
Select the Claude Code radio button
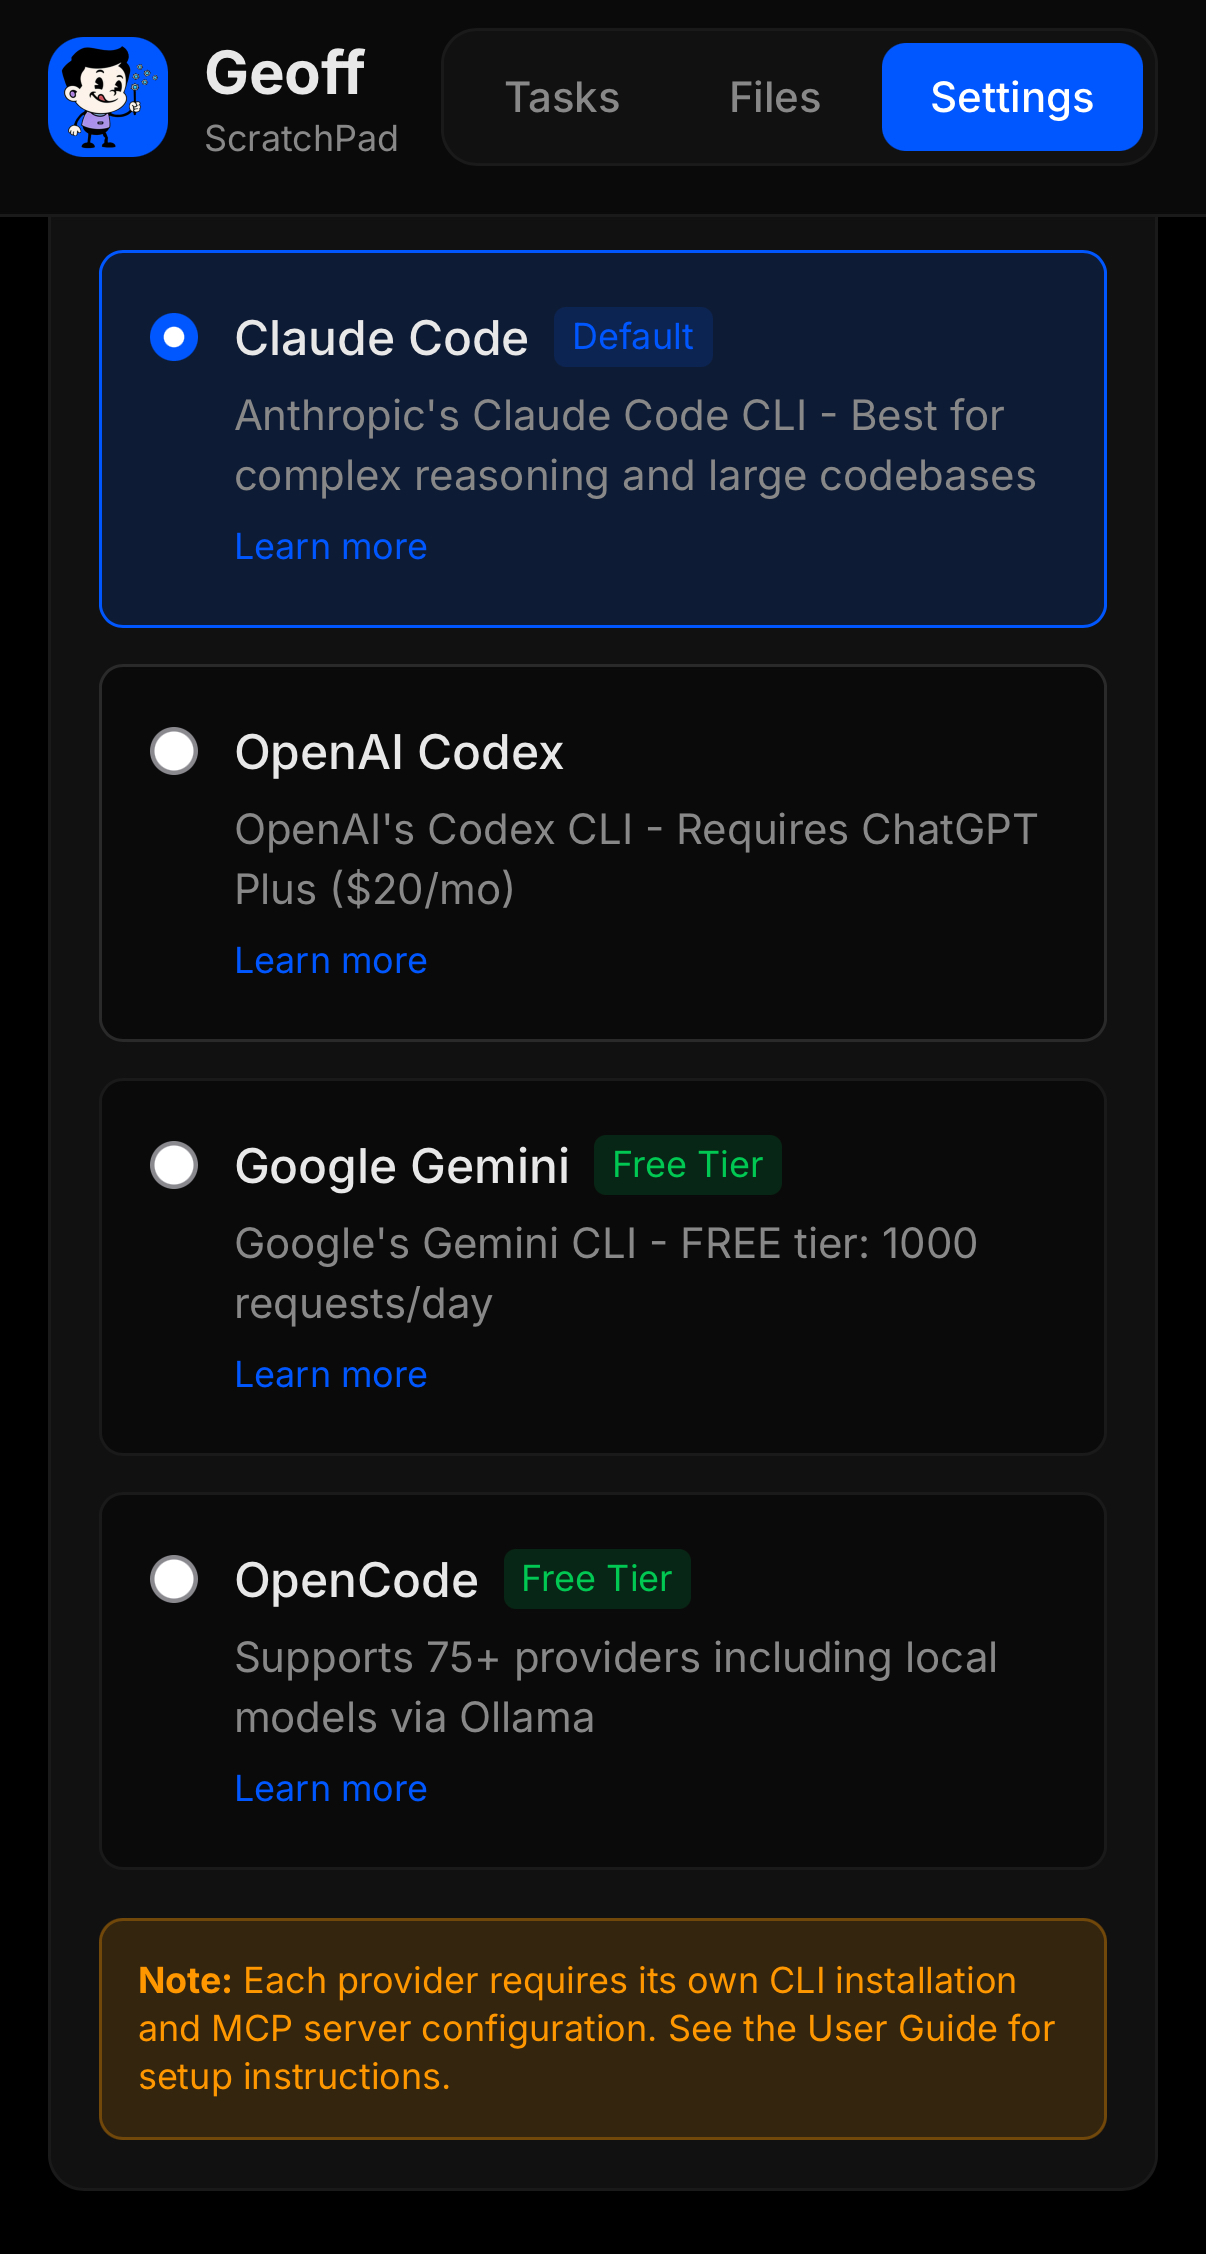[x=174, y=337]
